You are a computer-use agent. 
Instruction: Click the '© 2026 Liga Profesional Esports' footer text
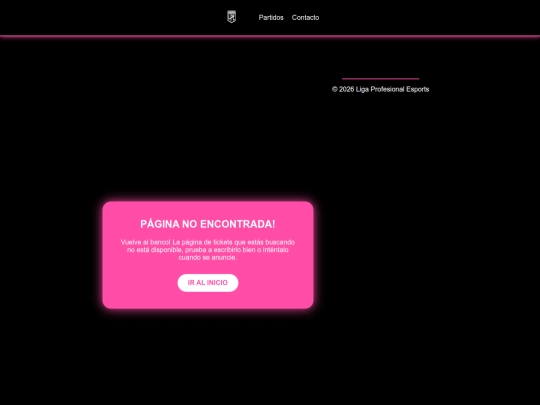pos(381,89)
